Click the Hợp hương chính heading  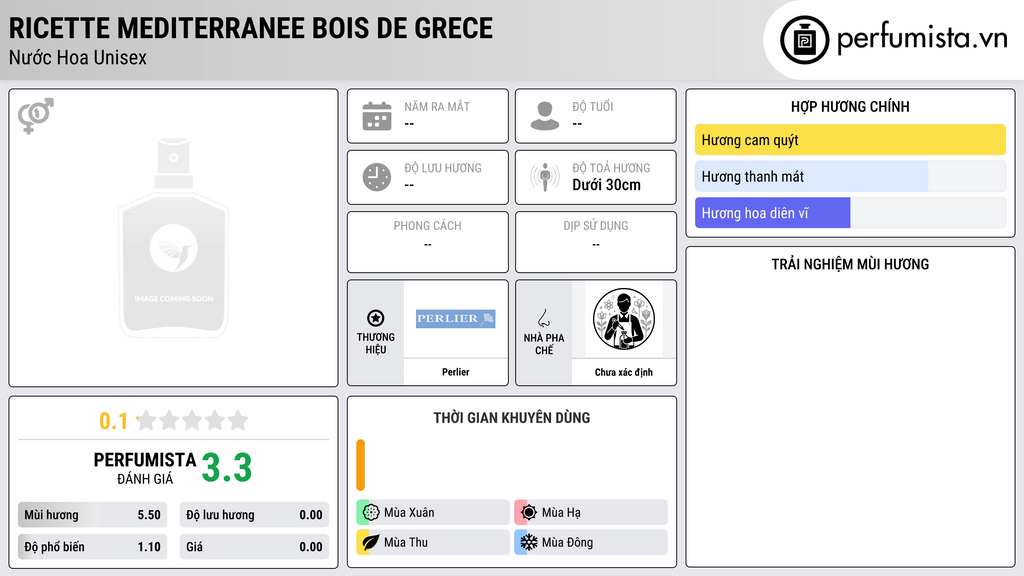click(850, 106)
